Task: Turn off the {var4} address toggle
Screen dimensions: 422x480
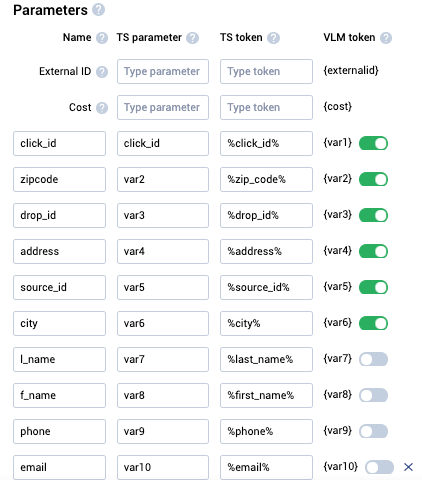Action: (373, 251)
